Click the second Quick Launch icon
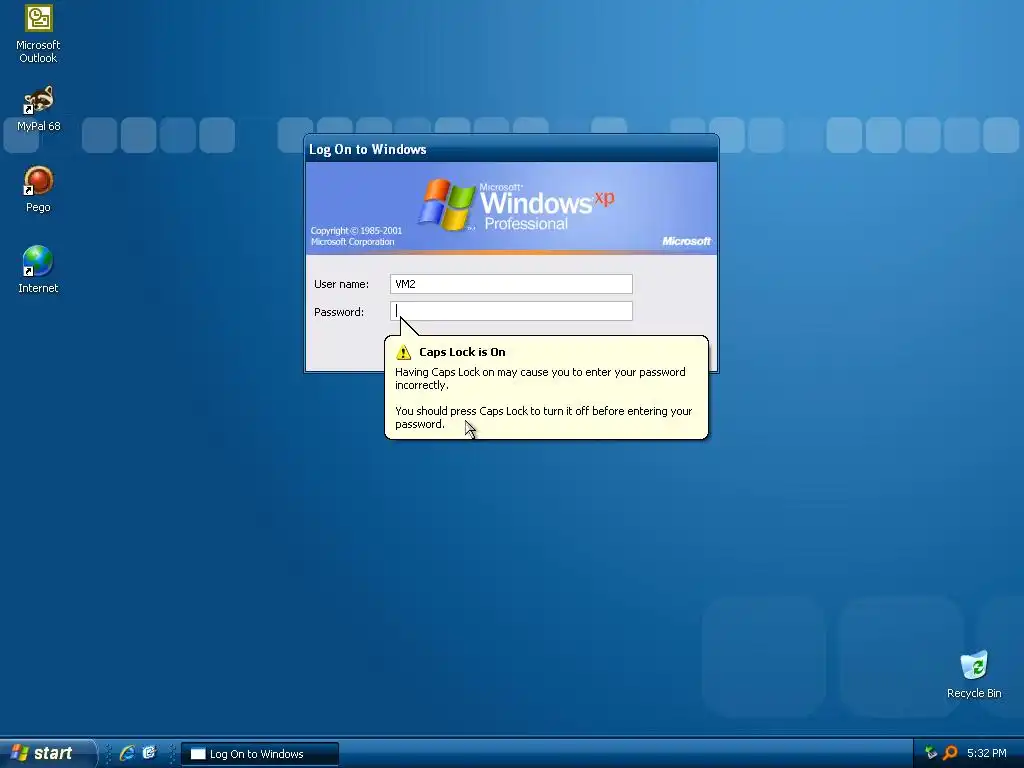Viewport: 1024px width, 768px height. coord(150,753)
